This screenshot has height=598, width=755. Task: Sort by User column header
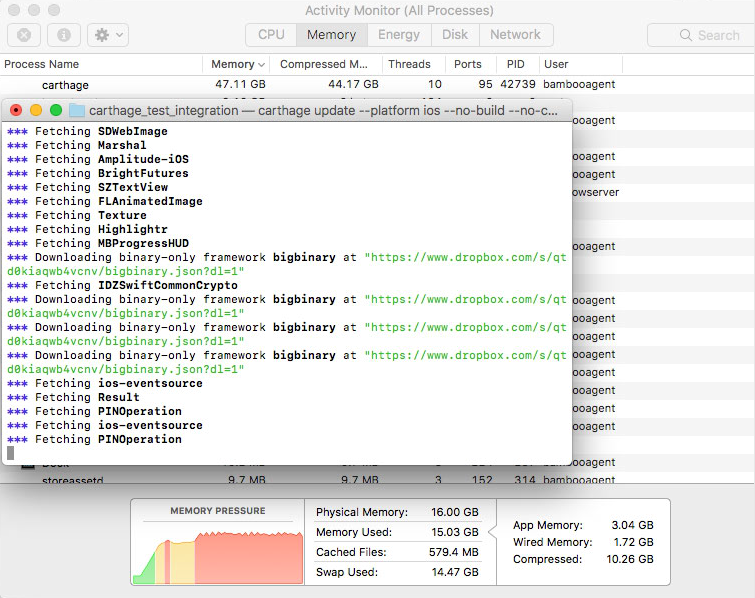[581, 64]
